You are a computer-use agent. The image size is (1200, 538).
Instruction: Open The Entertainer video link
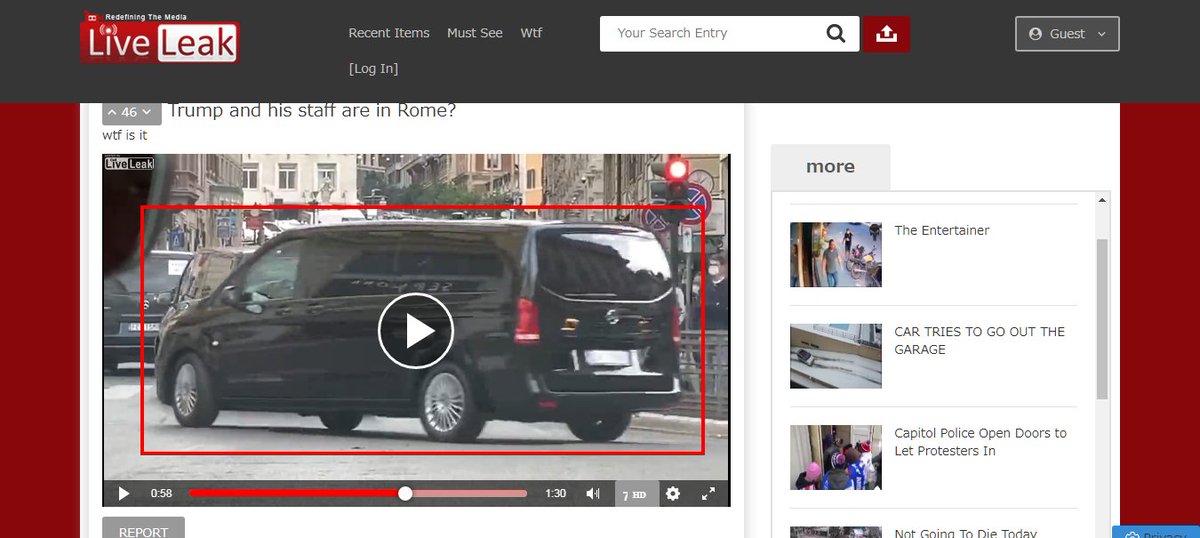942,230
